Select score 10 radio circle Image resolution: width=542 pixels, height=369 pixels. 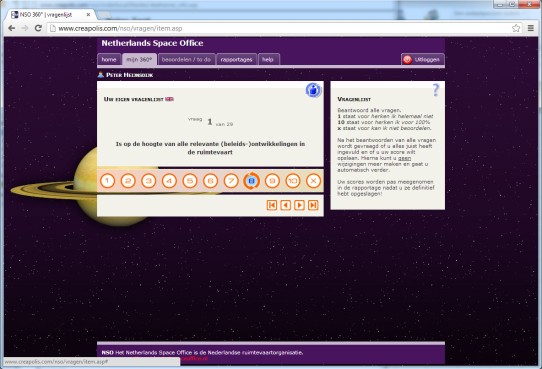tap(293, 181)
